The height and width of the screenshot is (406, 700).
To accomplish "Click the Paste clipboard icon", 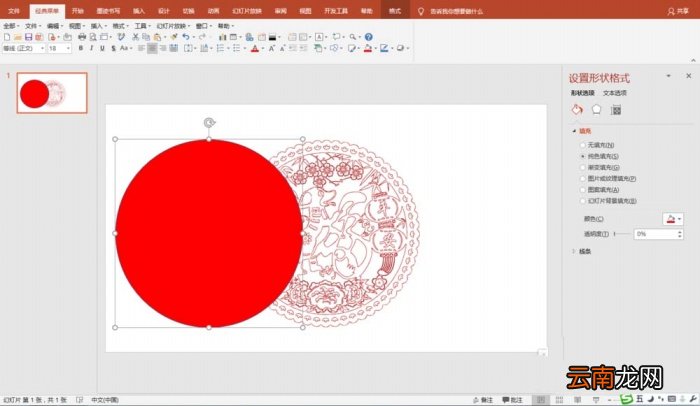I will pos(158,37).
